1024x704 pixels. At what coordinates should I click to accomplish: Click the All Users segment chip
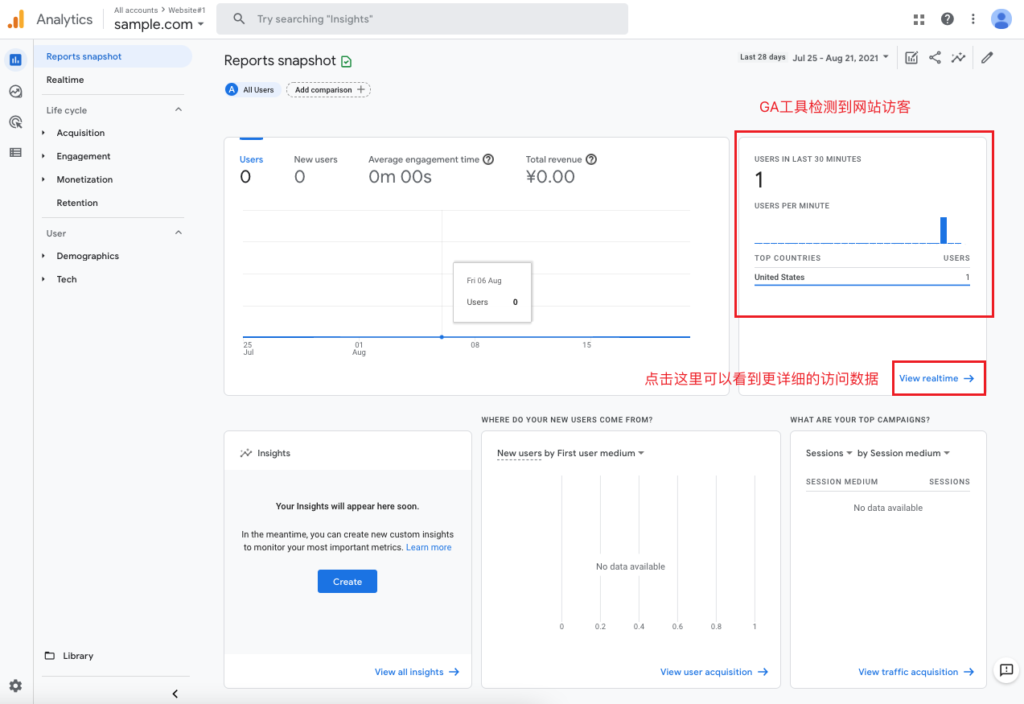[x=251, y=90]
